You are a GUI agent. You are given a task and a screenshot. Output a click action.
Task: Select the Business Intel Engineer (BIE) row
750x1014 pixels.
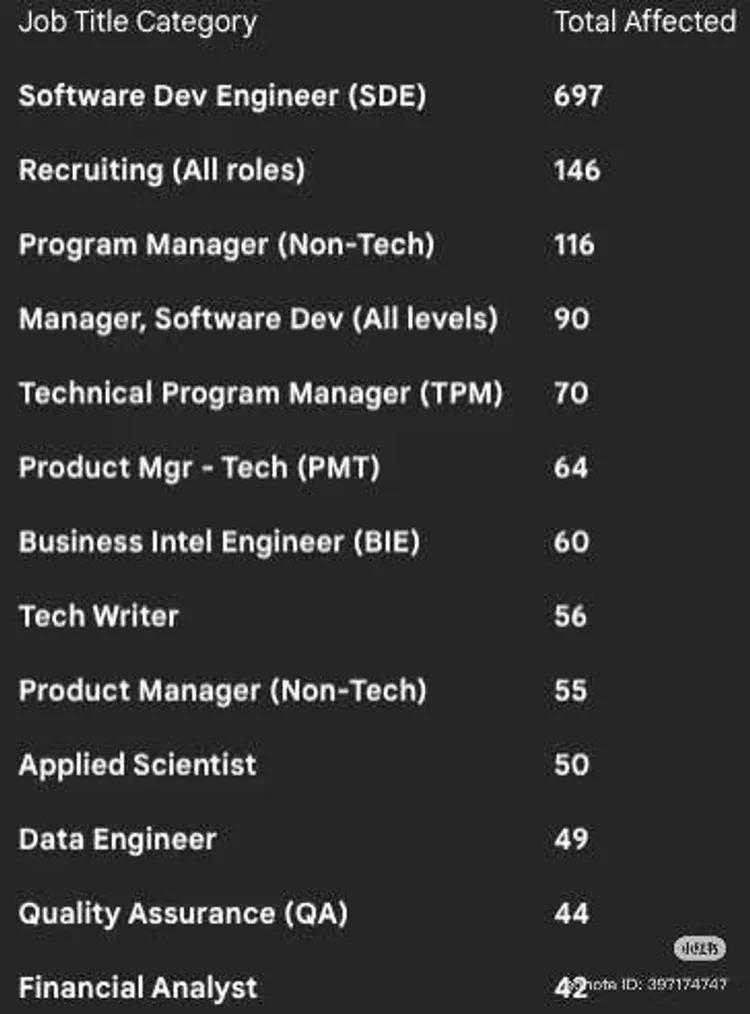pos(219,542)
